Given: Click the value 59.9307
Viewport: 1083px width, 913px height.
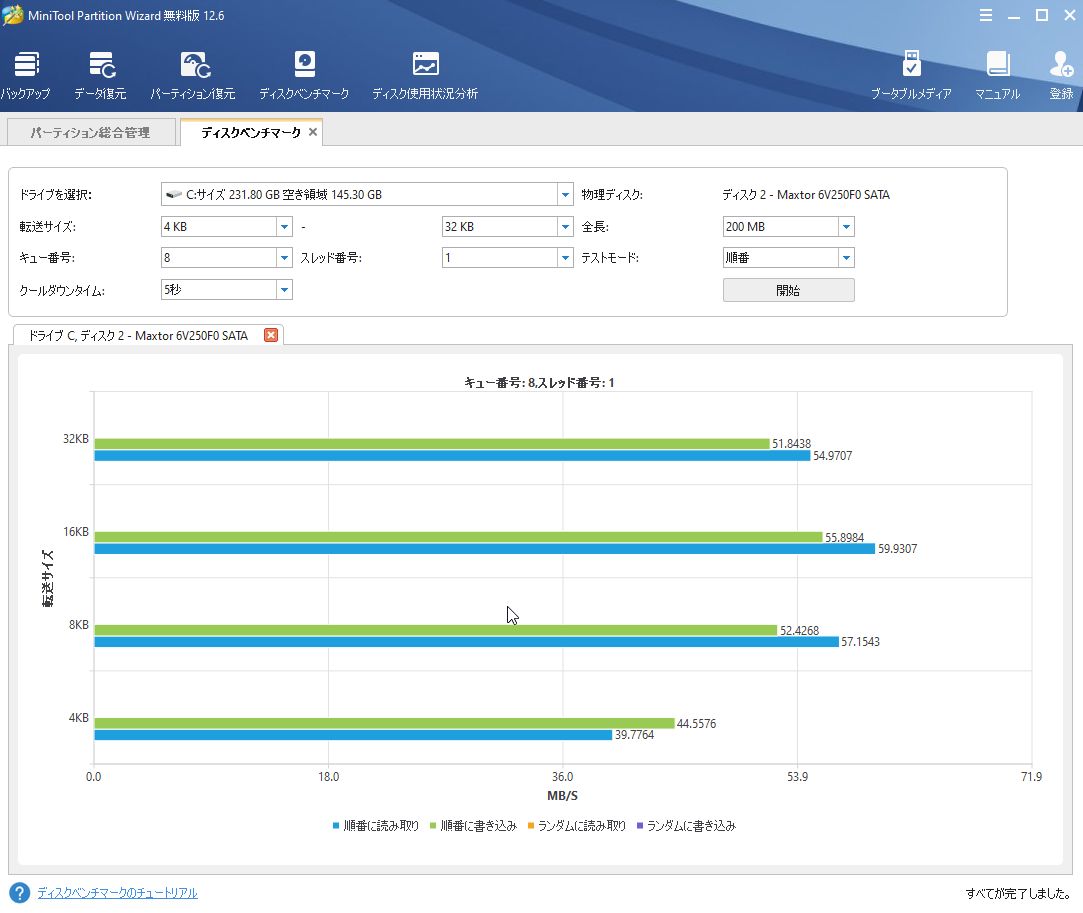Looking at the screenshot, I should 897,548.
